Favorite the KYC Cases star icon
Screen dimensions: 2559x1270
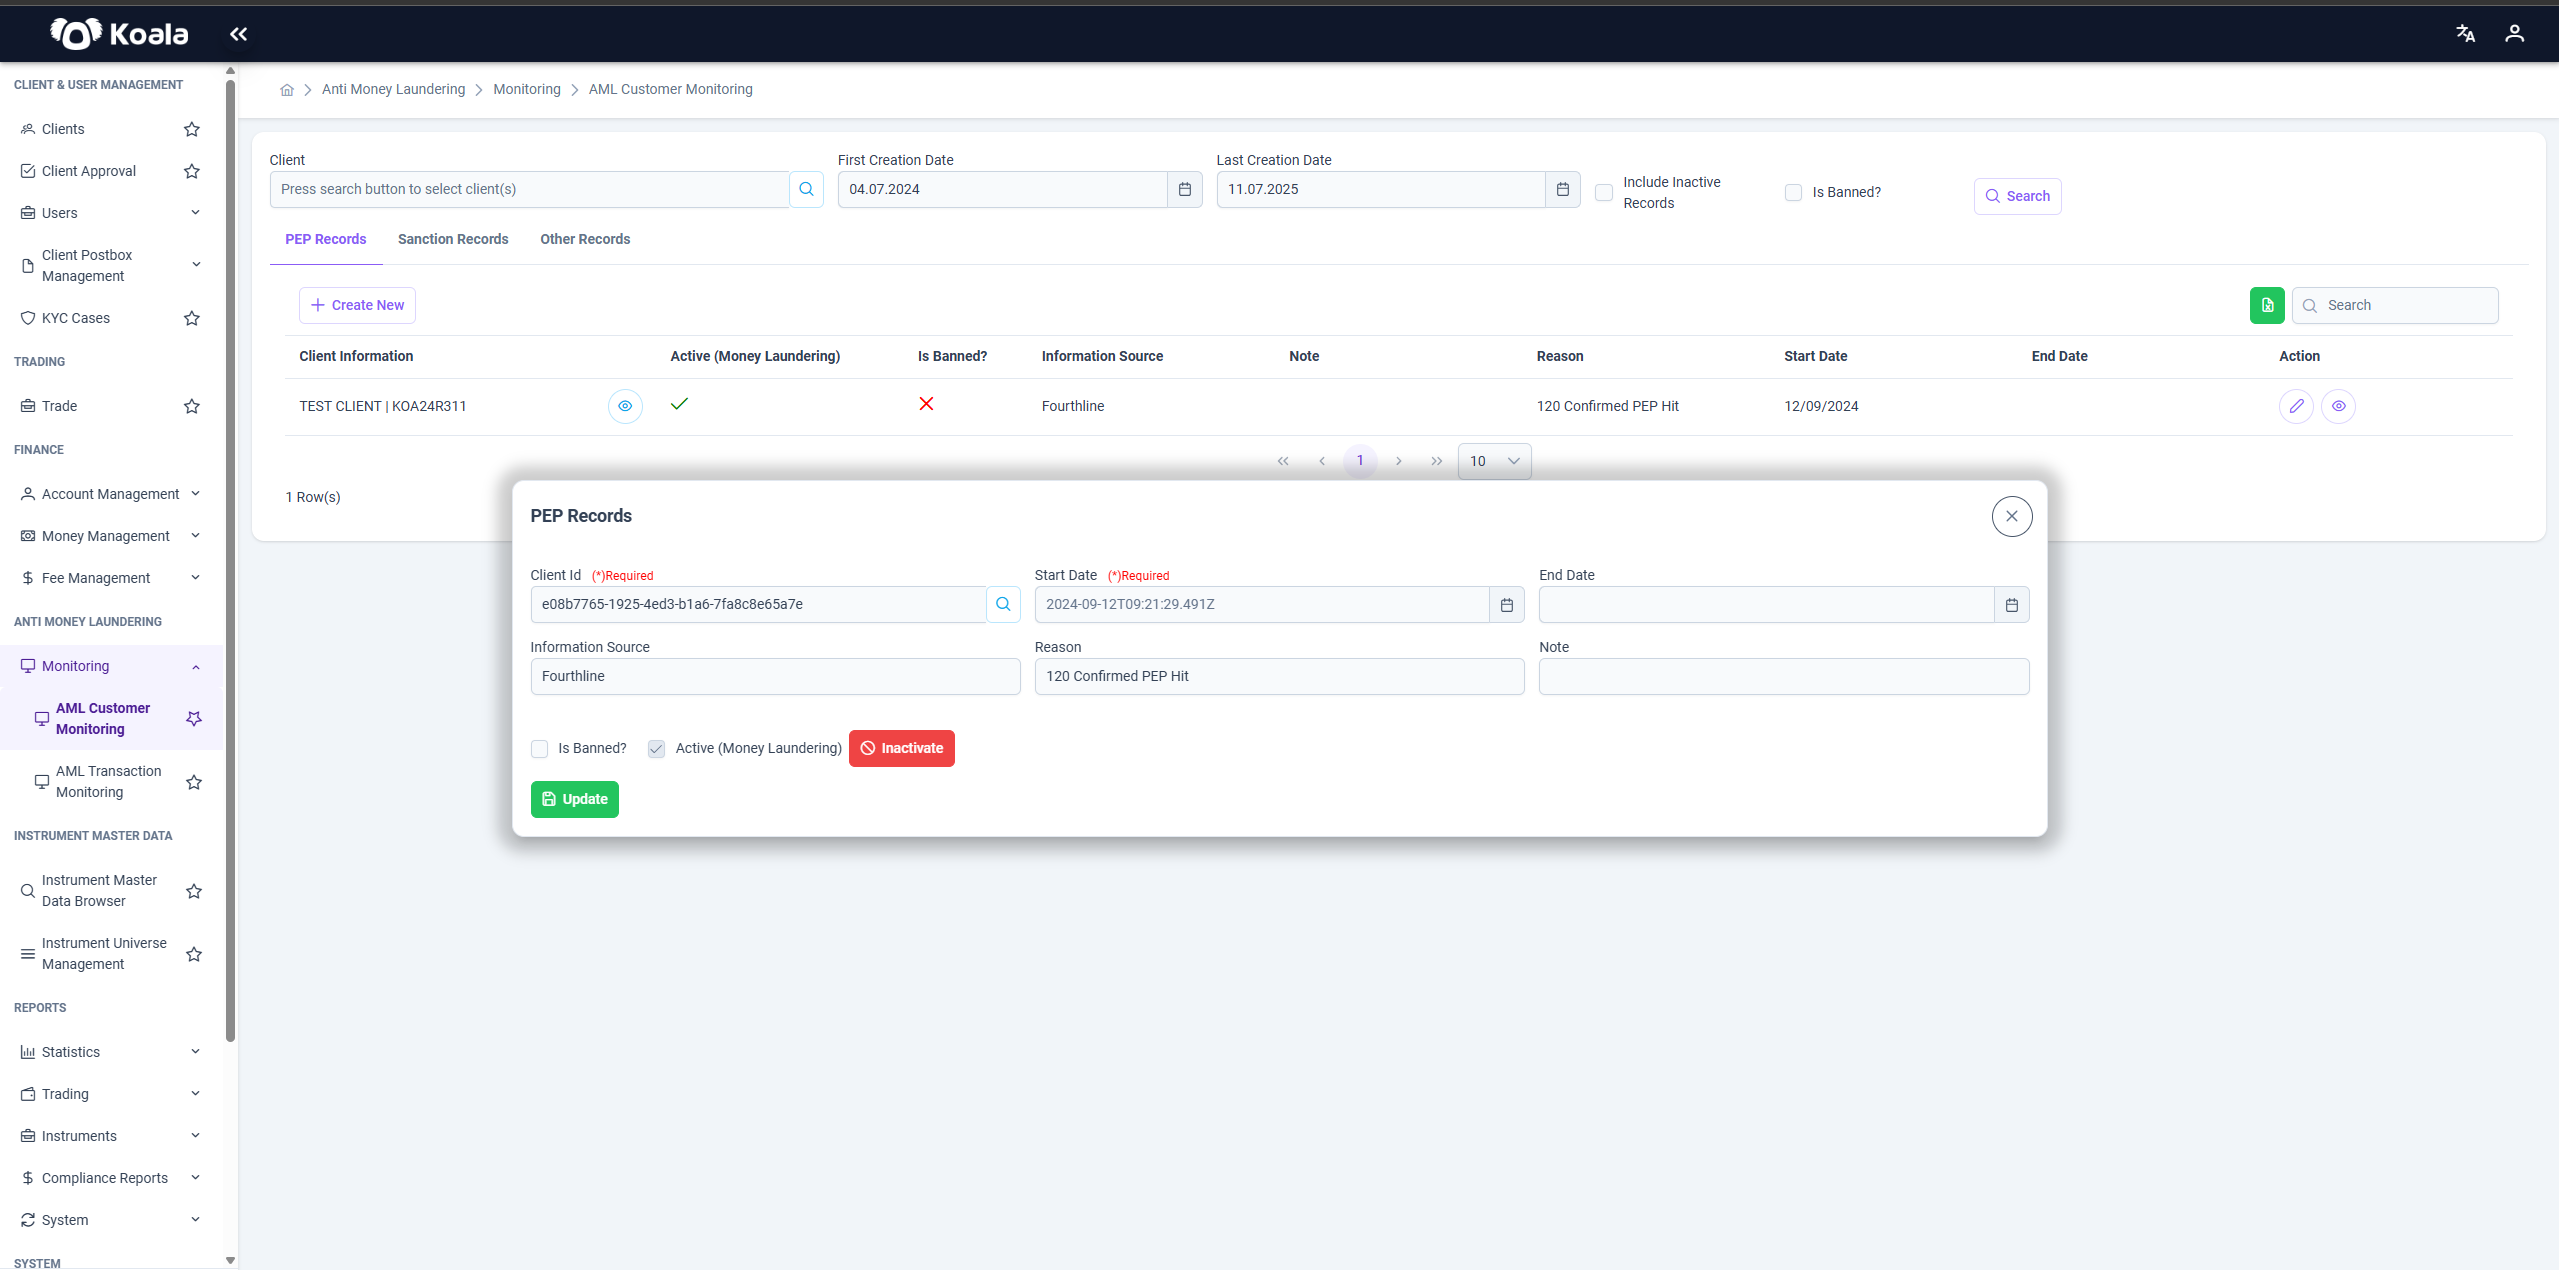coord(192,319)
